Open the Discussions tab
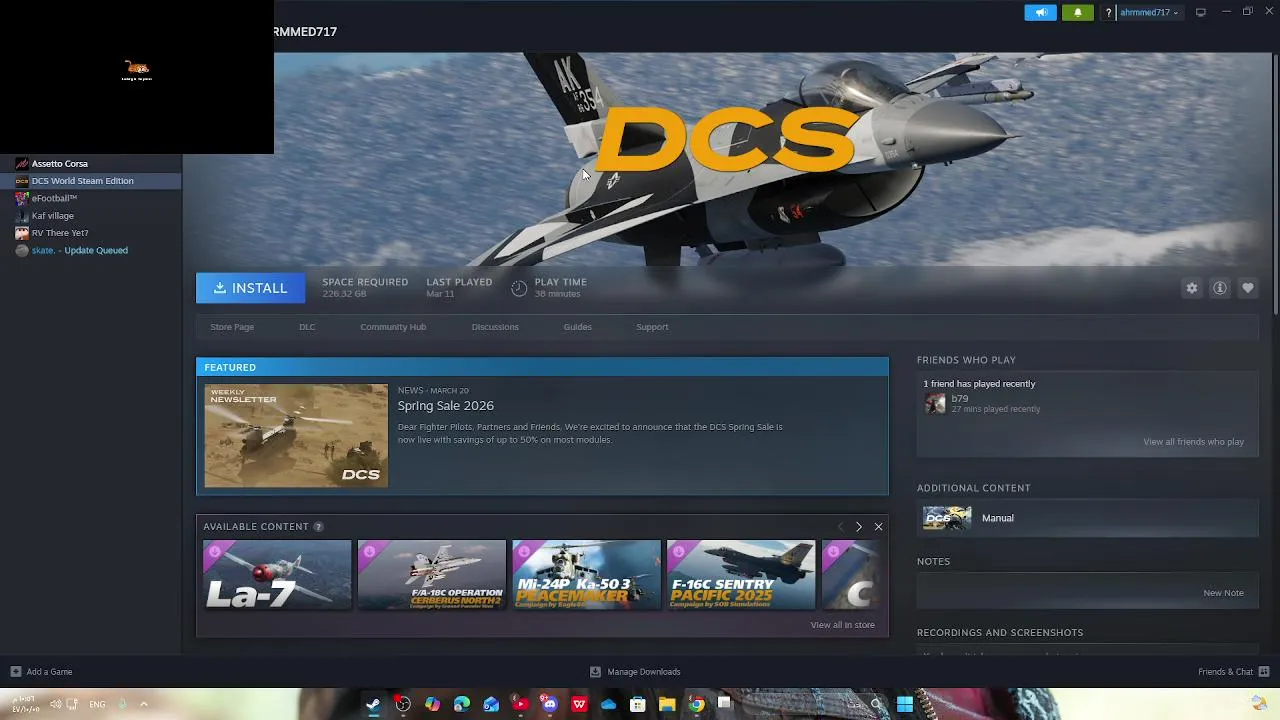The height and width of the screenshot is (720, 1280). coord(495,327)
